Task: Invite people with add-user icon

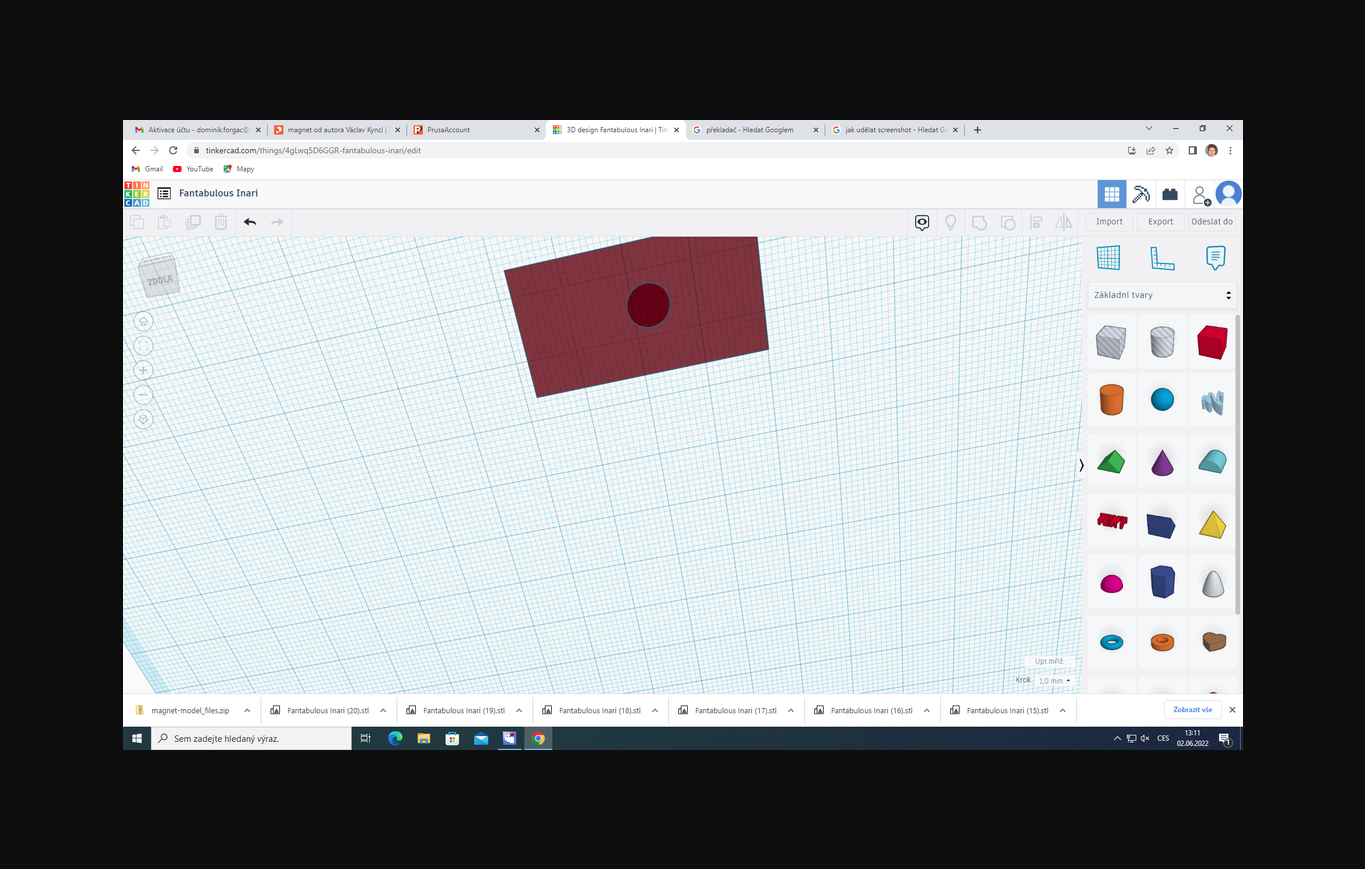Action: point(1201,195)
